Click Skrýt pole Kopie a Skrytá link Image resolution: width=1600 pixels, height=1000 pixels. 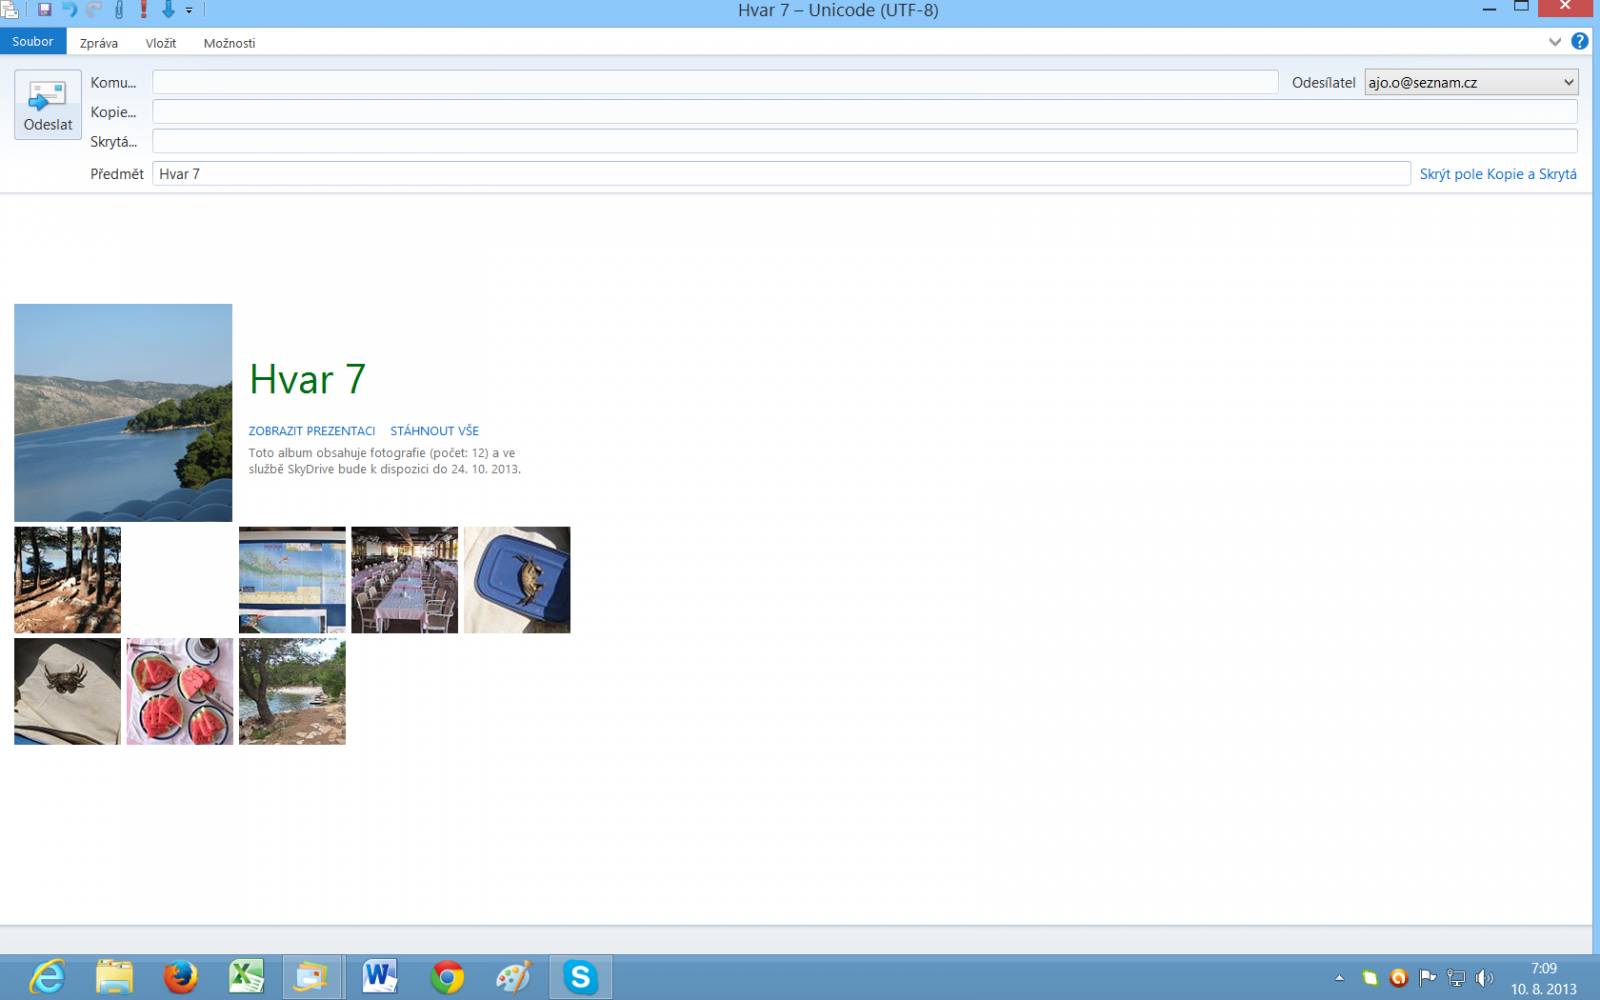pyautogui.click(x=1498, y=174)
